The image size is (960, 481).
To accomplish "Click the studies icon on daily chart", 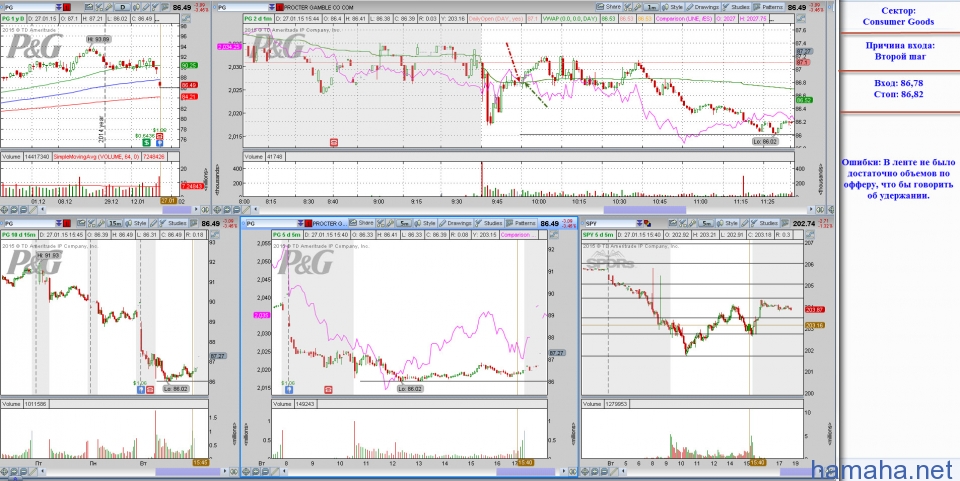I will [156, 7].
